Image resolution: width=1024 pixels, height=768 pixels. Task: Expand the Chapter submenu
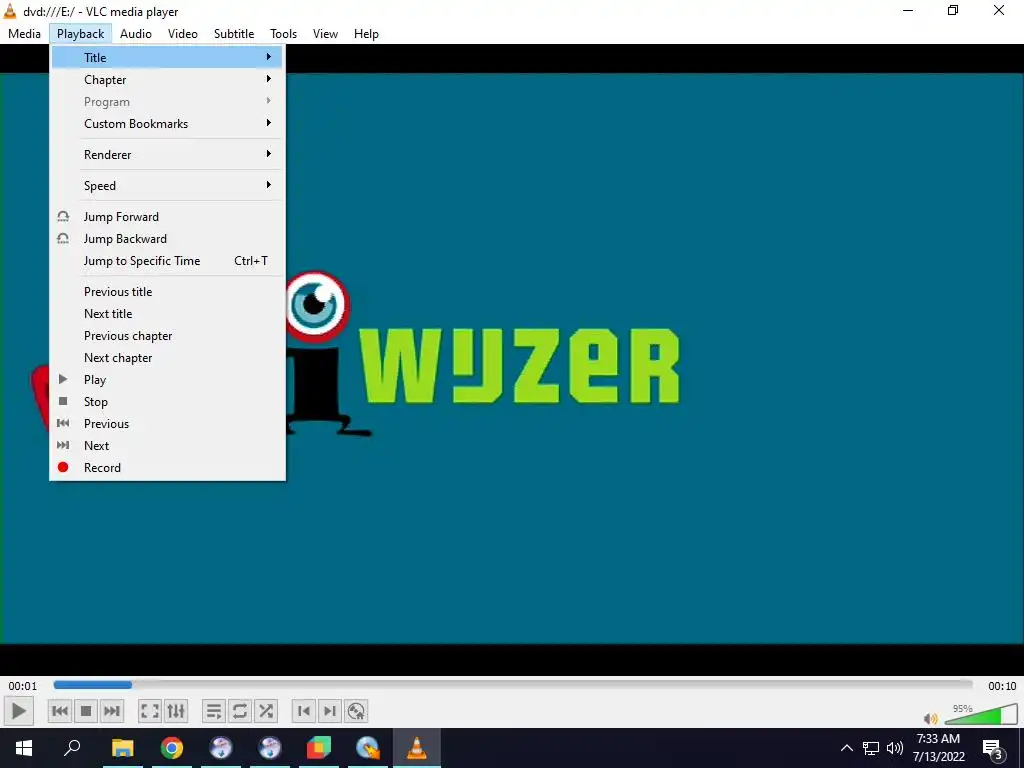click(x=167, y=80)
